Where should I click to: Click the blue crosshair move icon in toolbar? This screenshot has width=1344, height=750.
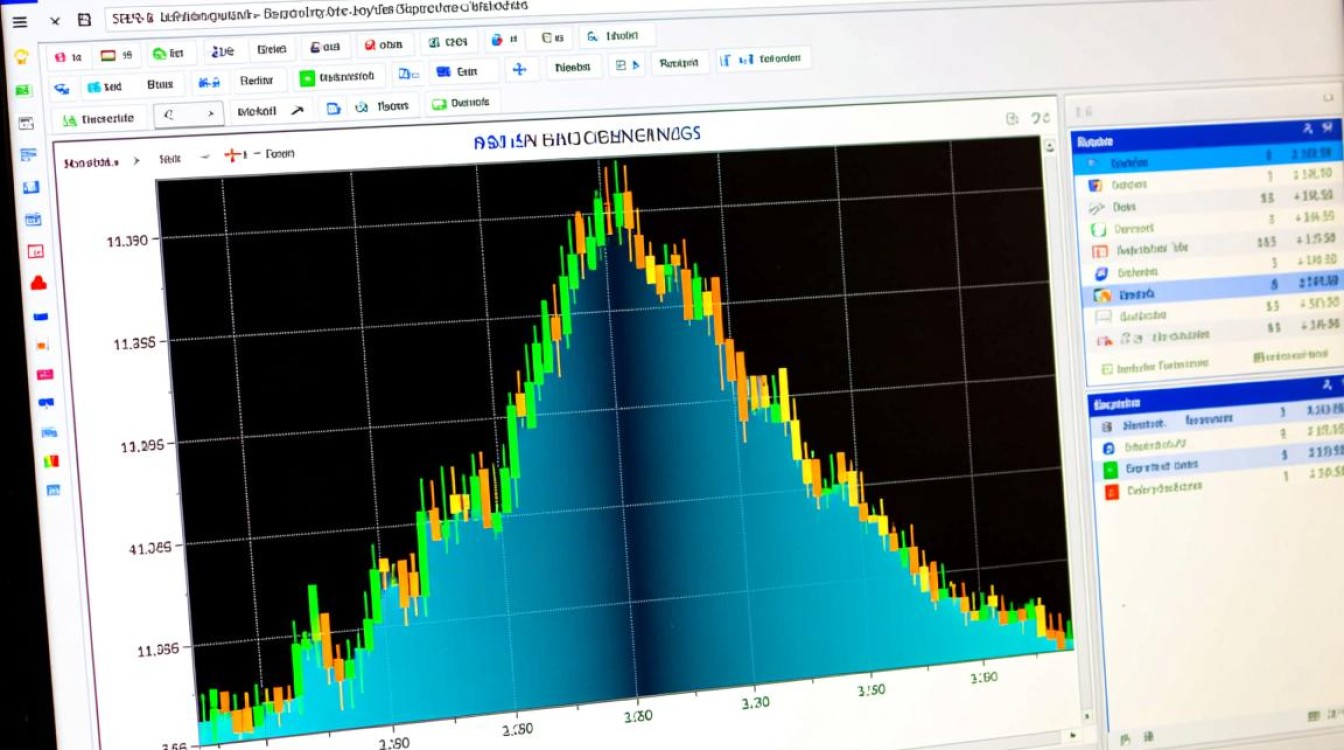(x=518, y=70)
